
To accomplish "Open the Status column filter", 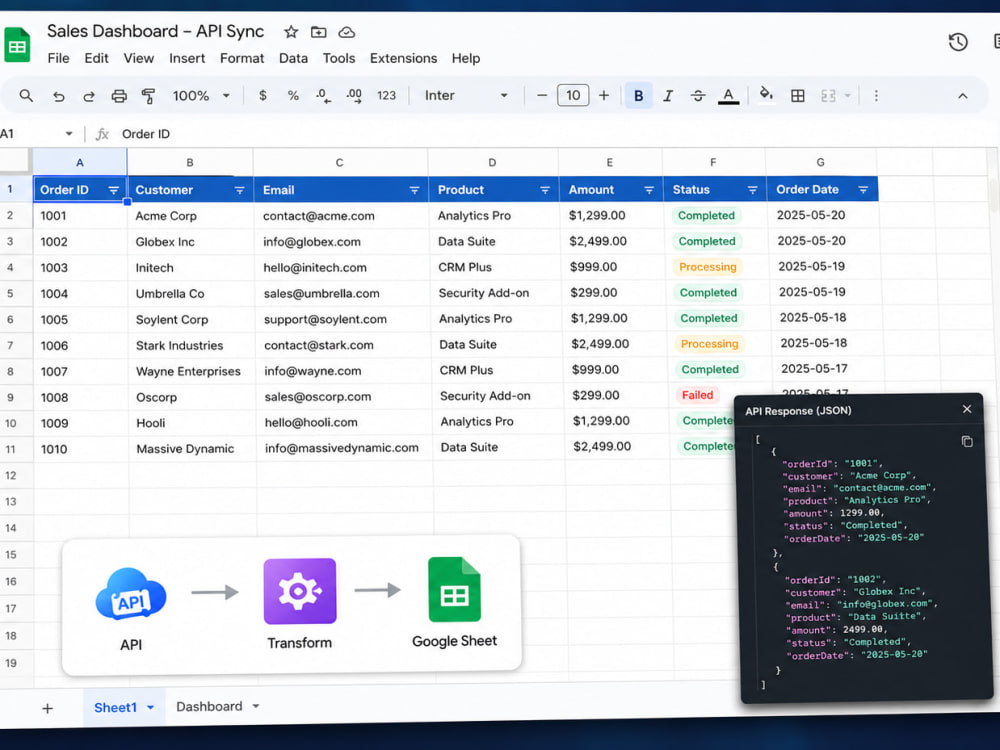I will pos(753,190).
